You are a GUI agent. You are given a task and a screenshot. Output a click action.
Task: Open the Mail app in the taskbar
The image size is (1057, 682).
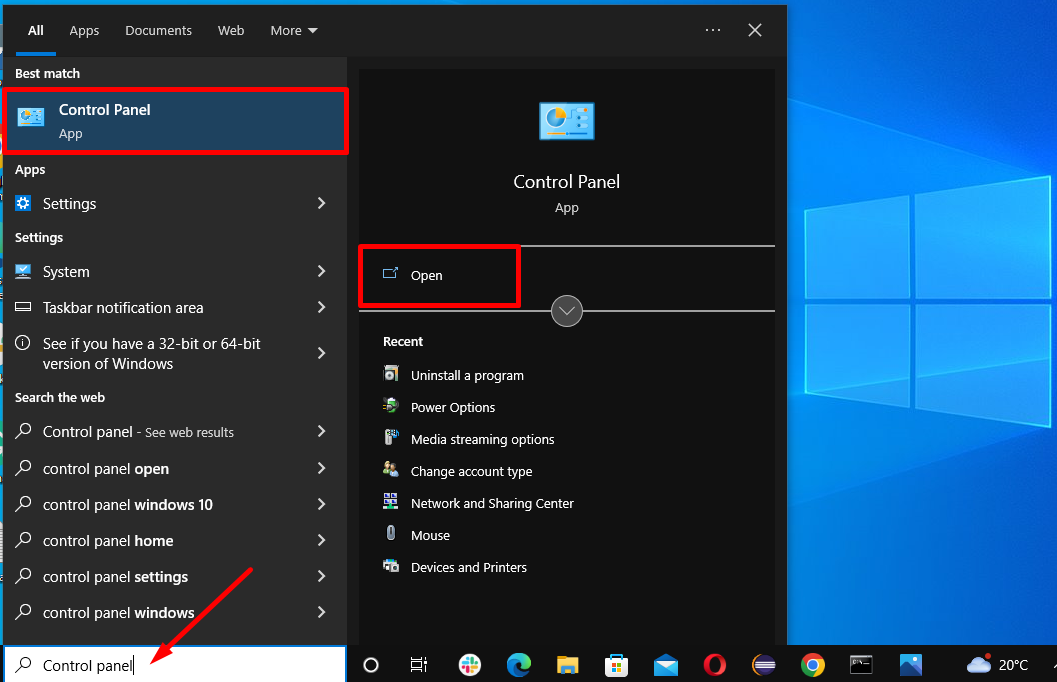point(665,665)
